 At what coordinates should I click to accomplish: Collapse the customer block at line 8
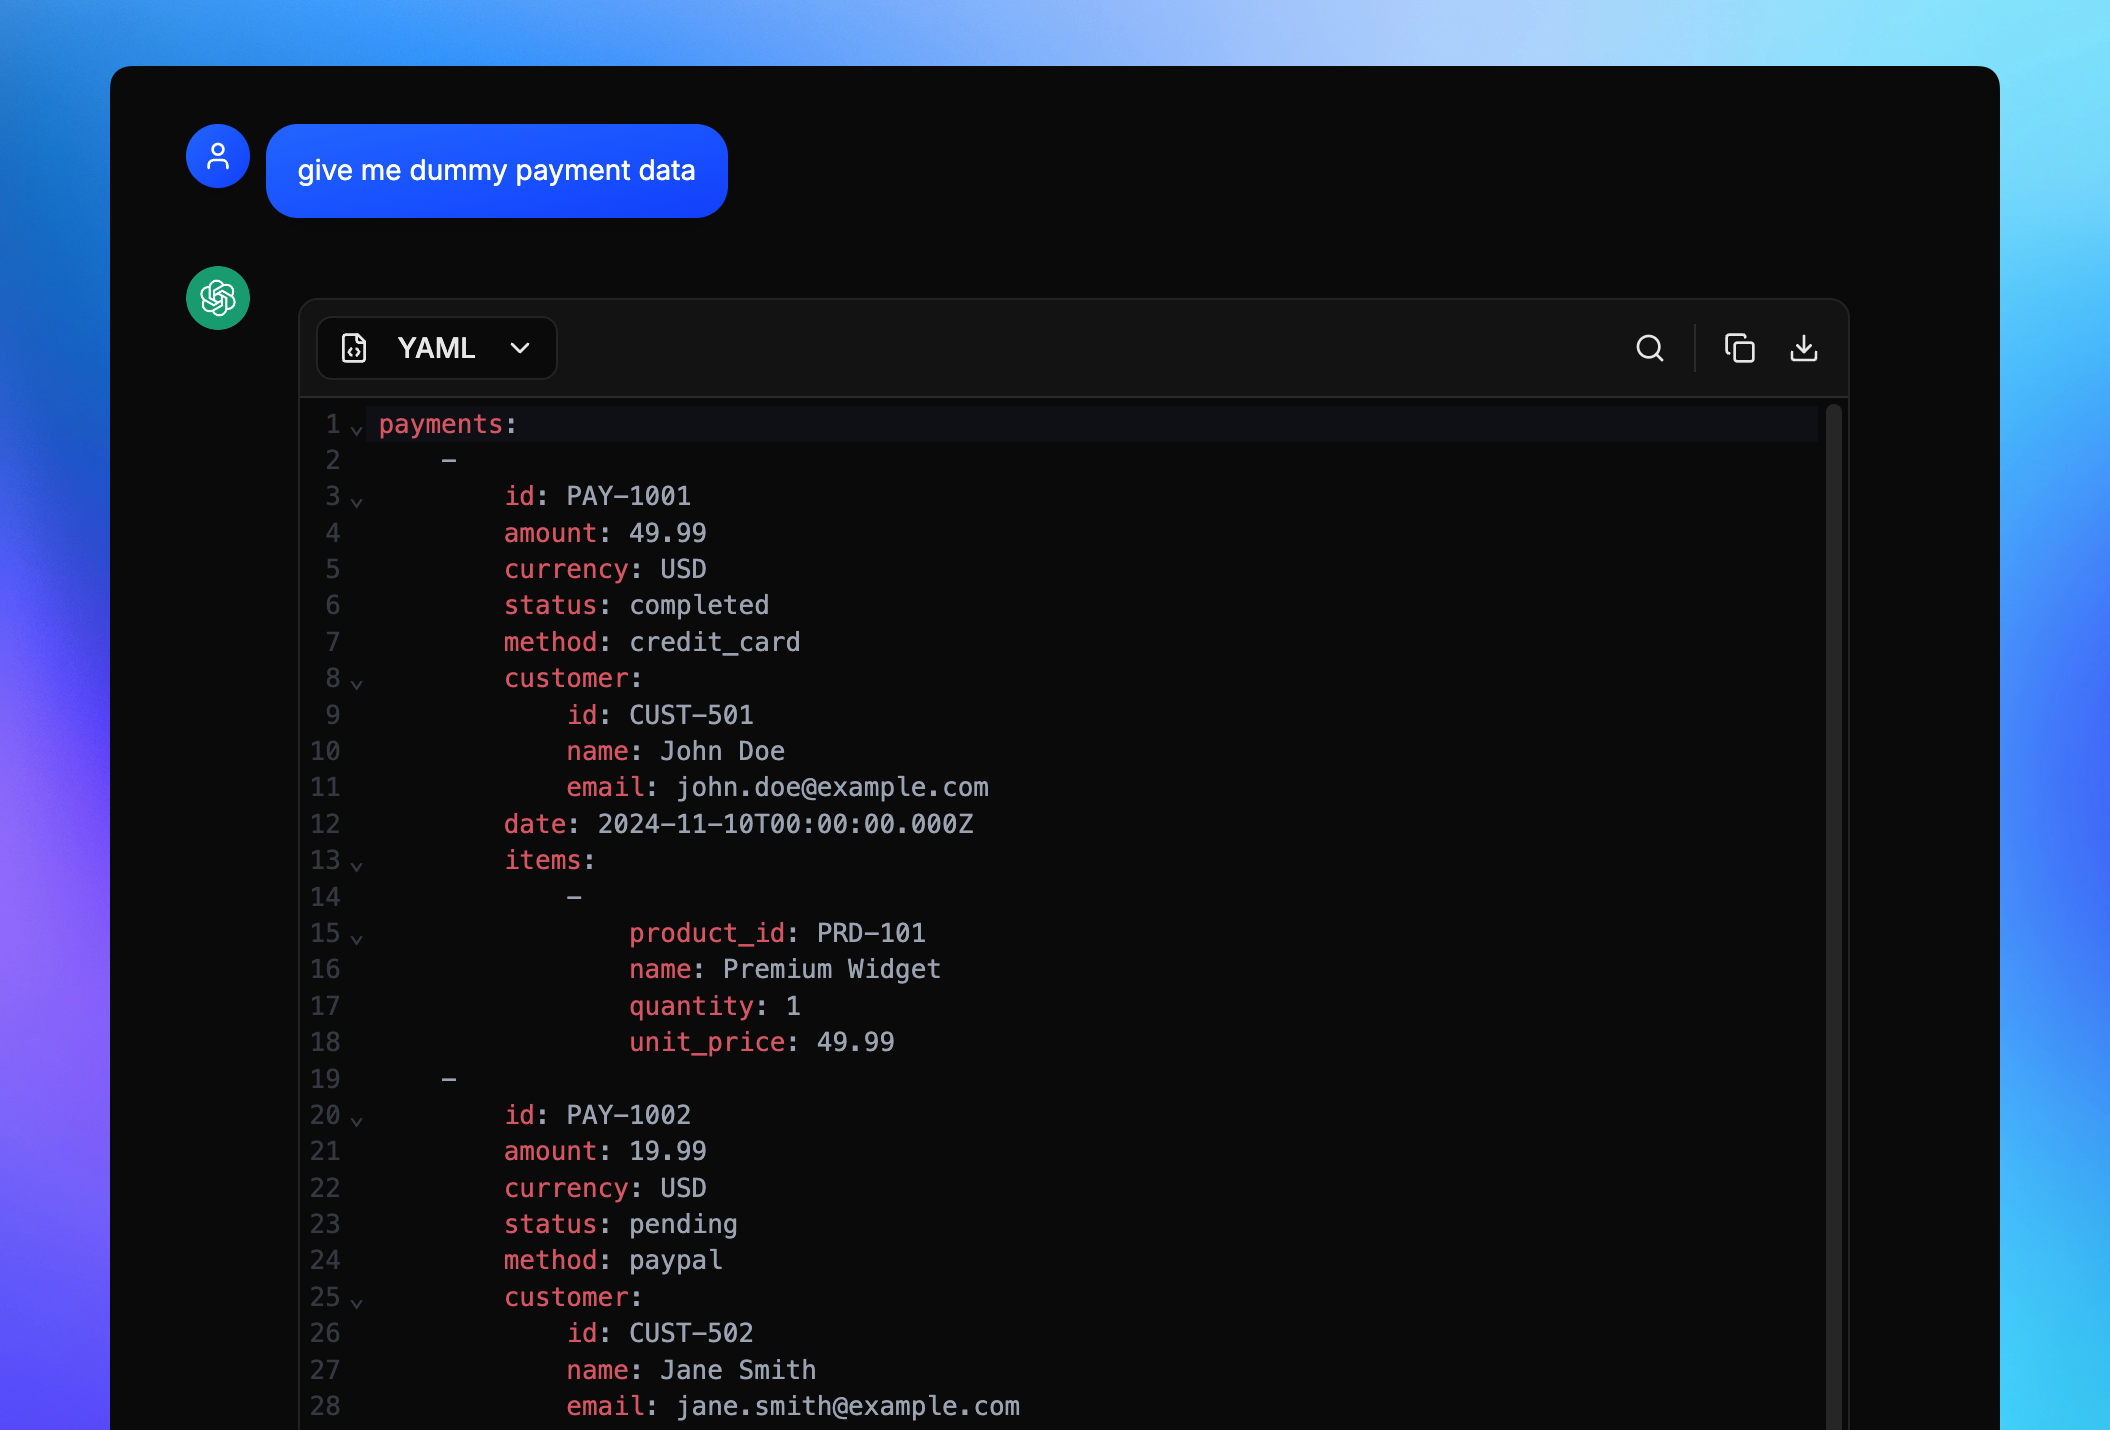[x=356, y=684]
